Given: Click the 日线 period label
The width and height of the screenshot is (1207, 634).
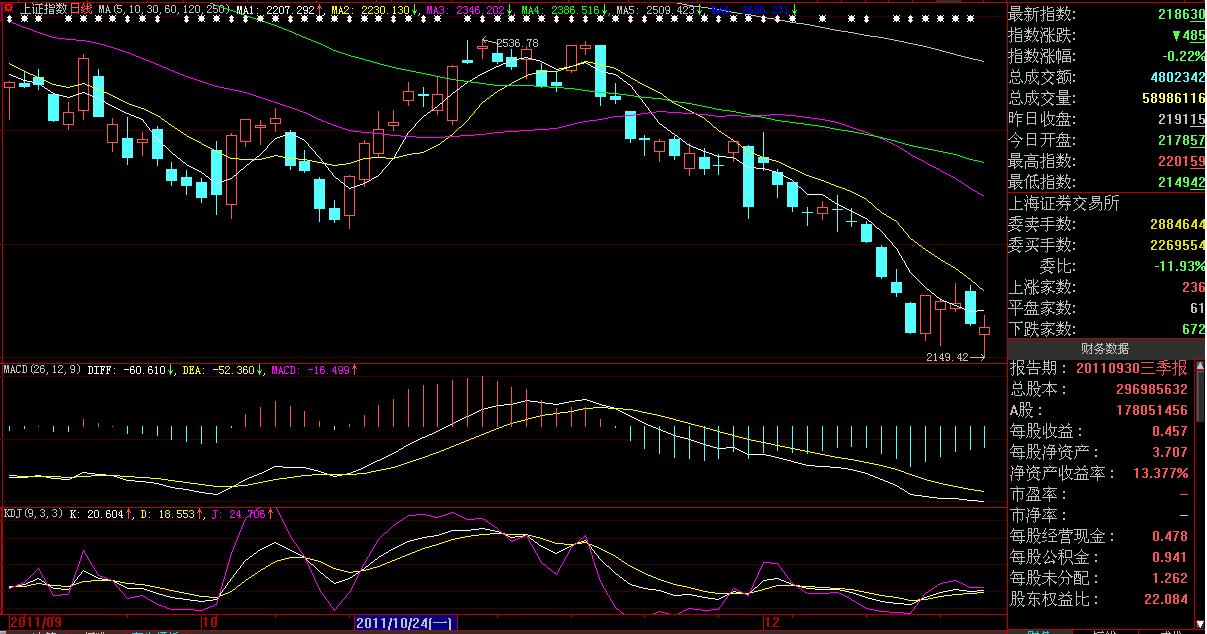Looking at the screenshot, I should [81, 8].
